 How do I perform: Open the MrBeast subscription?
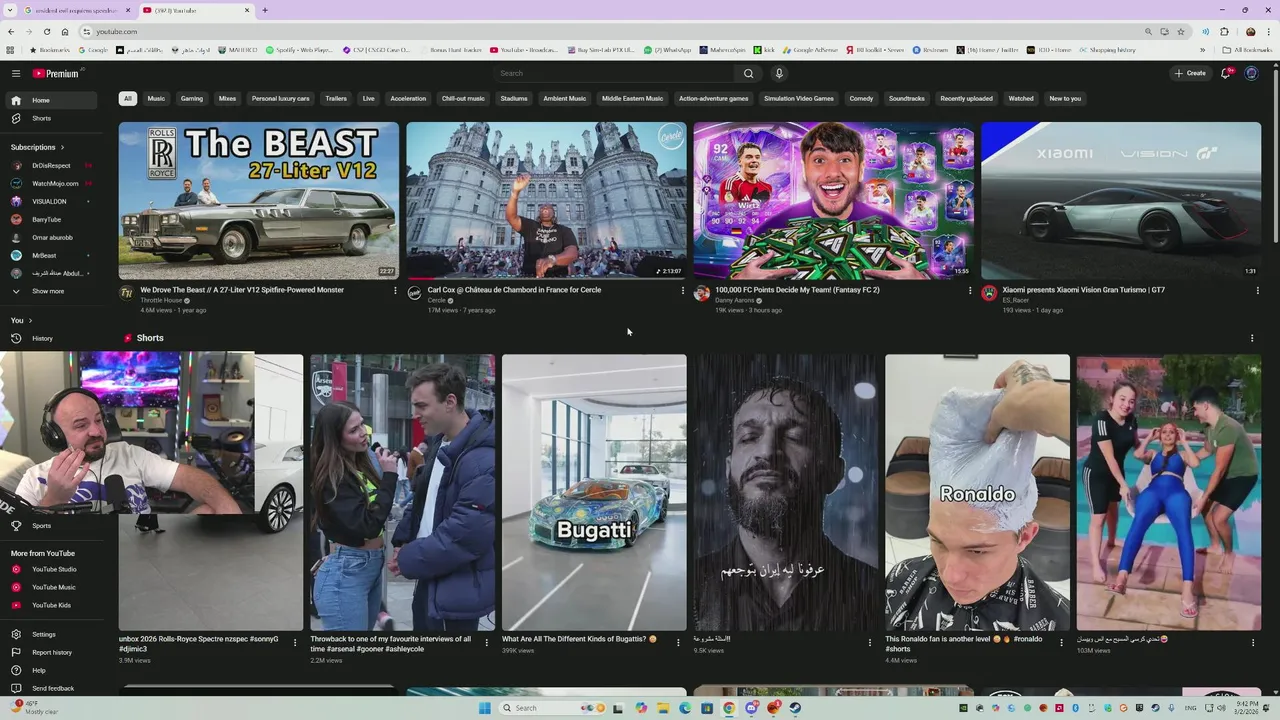[x=50, y=255]
